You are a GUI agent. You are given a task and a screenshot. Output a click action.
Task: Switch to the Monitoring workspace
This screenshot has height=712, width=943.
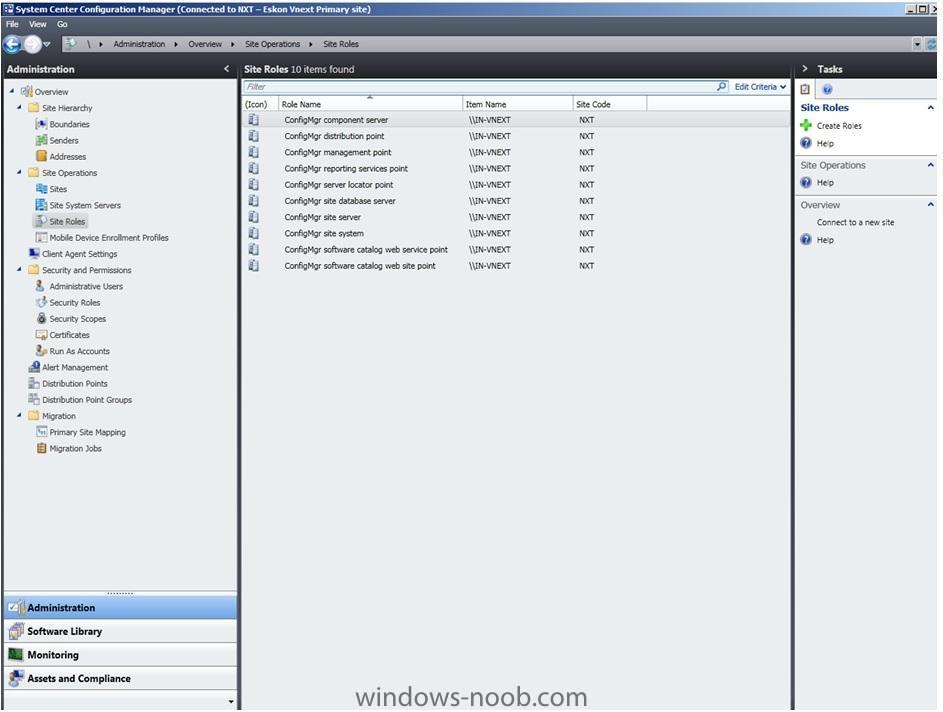(120, 654)
